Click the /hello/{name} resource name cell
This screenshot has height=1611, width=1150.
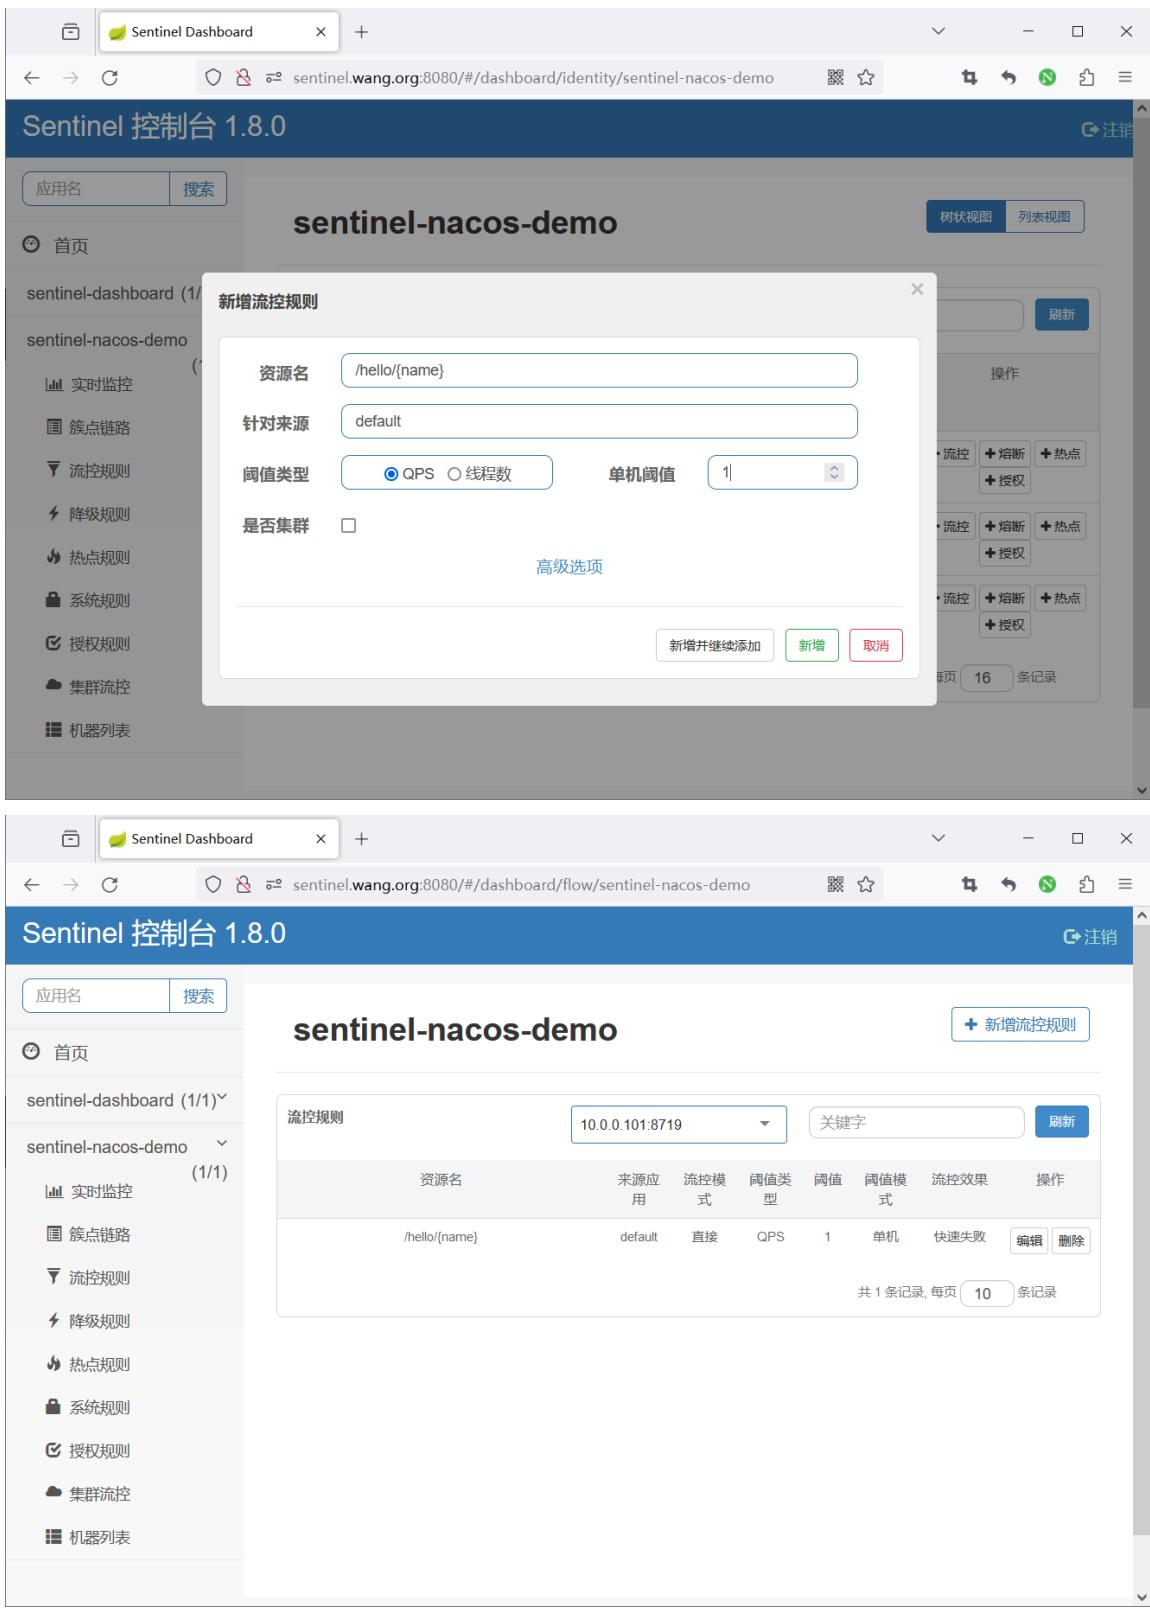point(441,1237)
